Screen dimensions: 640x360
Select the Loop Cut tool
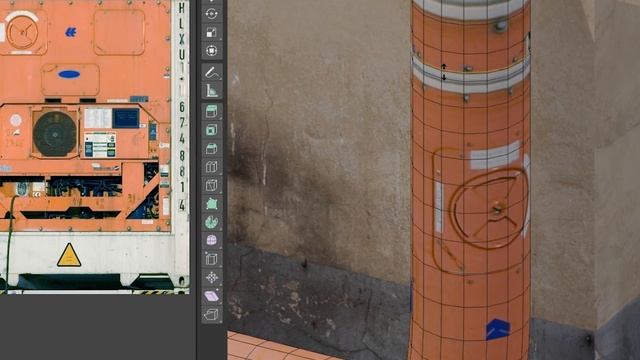point(211,167)
